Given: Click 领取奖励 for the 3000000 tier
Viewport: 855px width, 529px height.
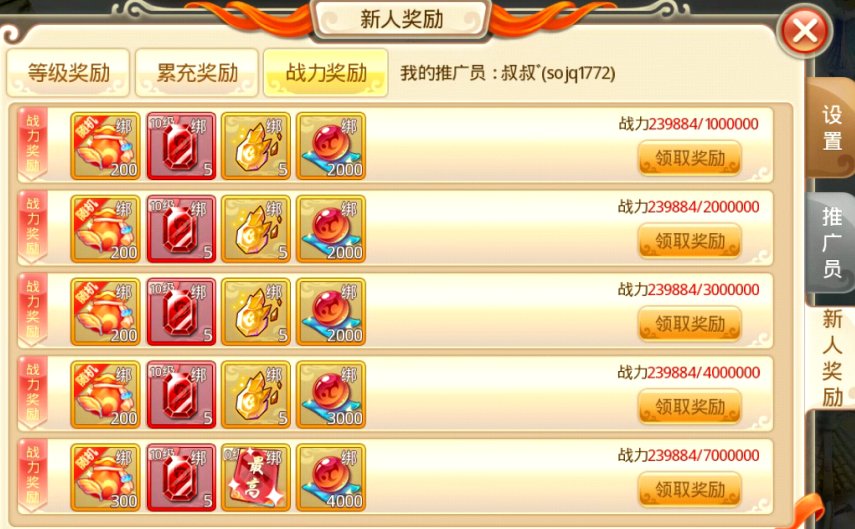Looking at the screenshot, I should [x=690, y=324].
